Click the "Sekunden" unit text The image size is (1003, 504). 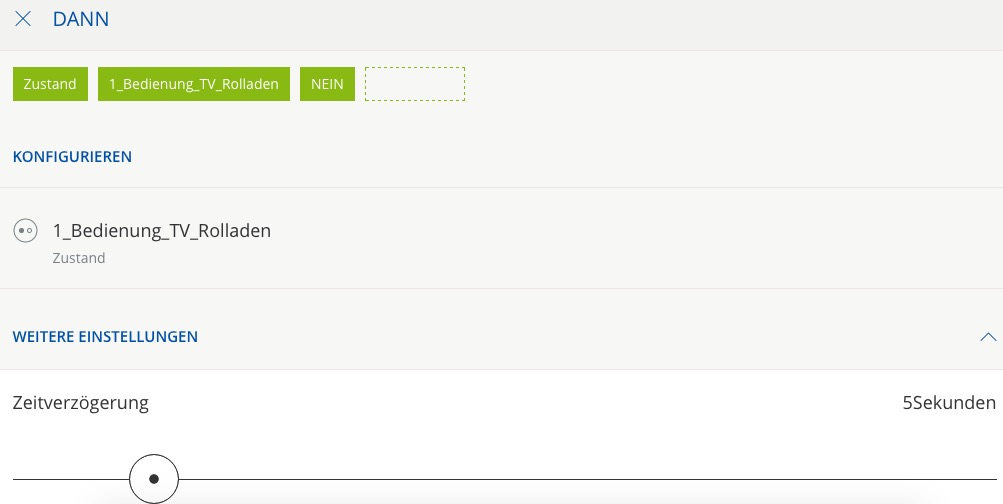(x=954, y=403)
